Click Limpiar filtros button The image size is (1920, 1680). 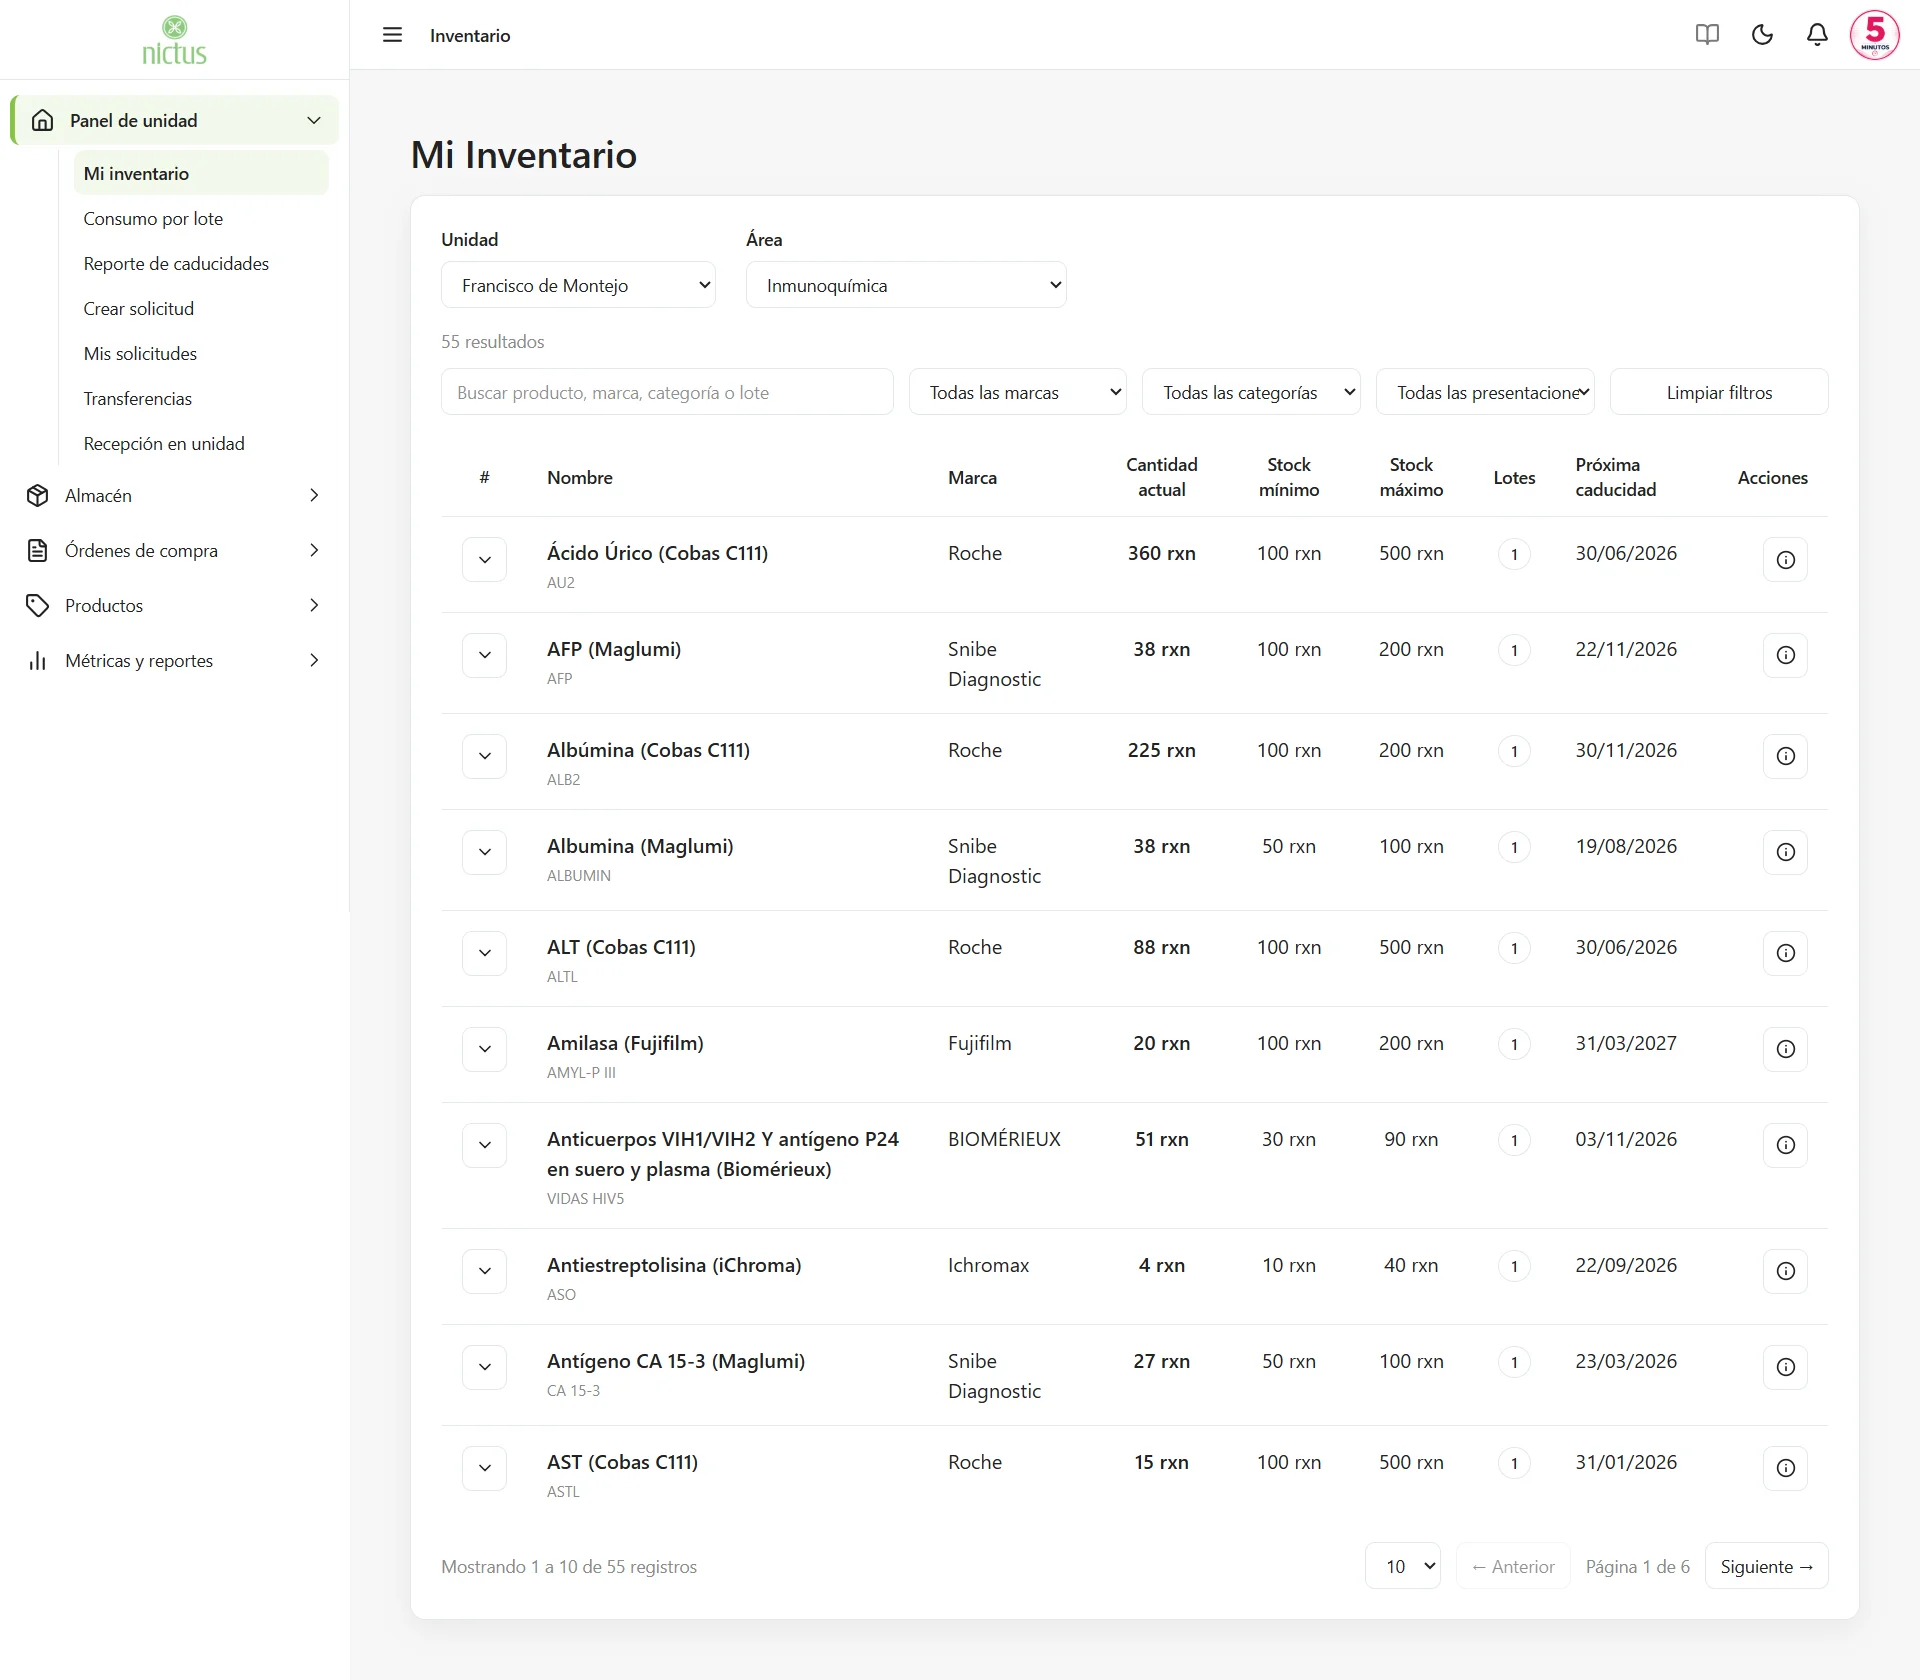pos(1719,392)
